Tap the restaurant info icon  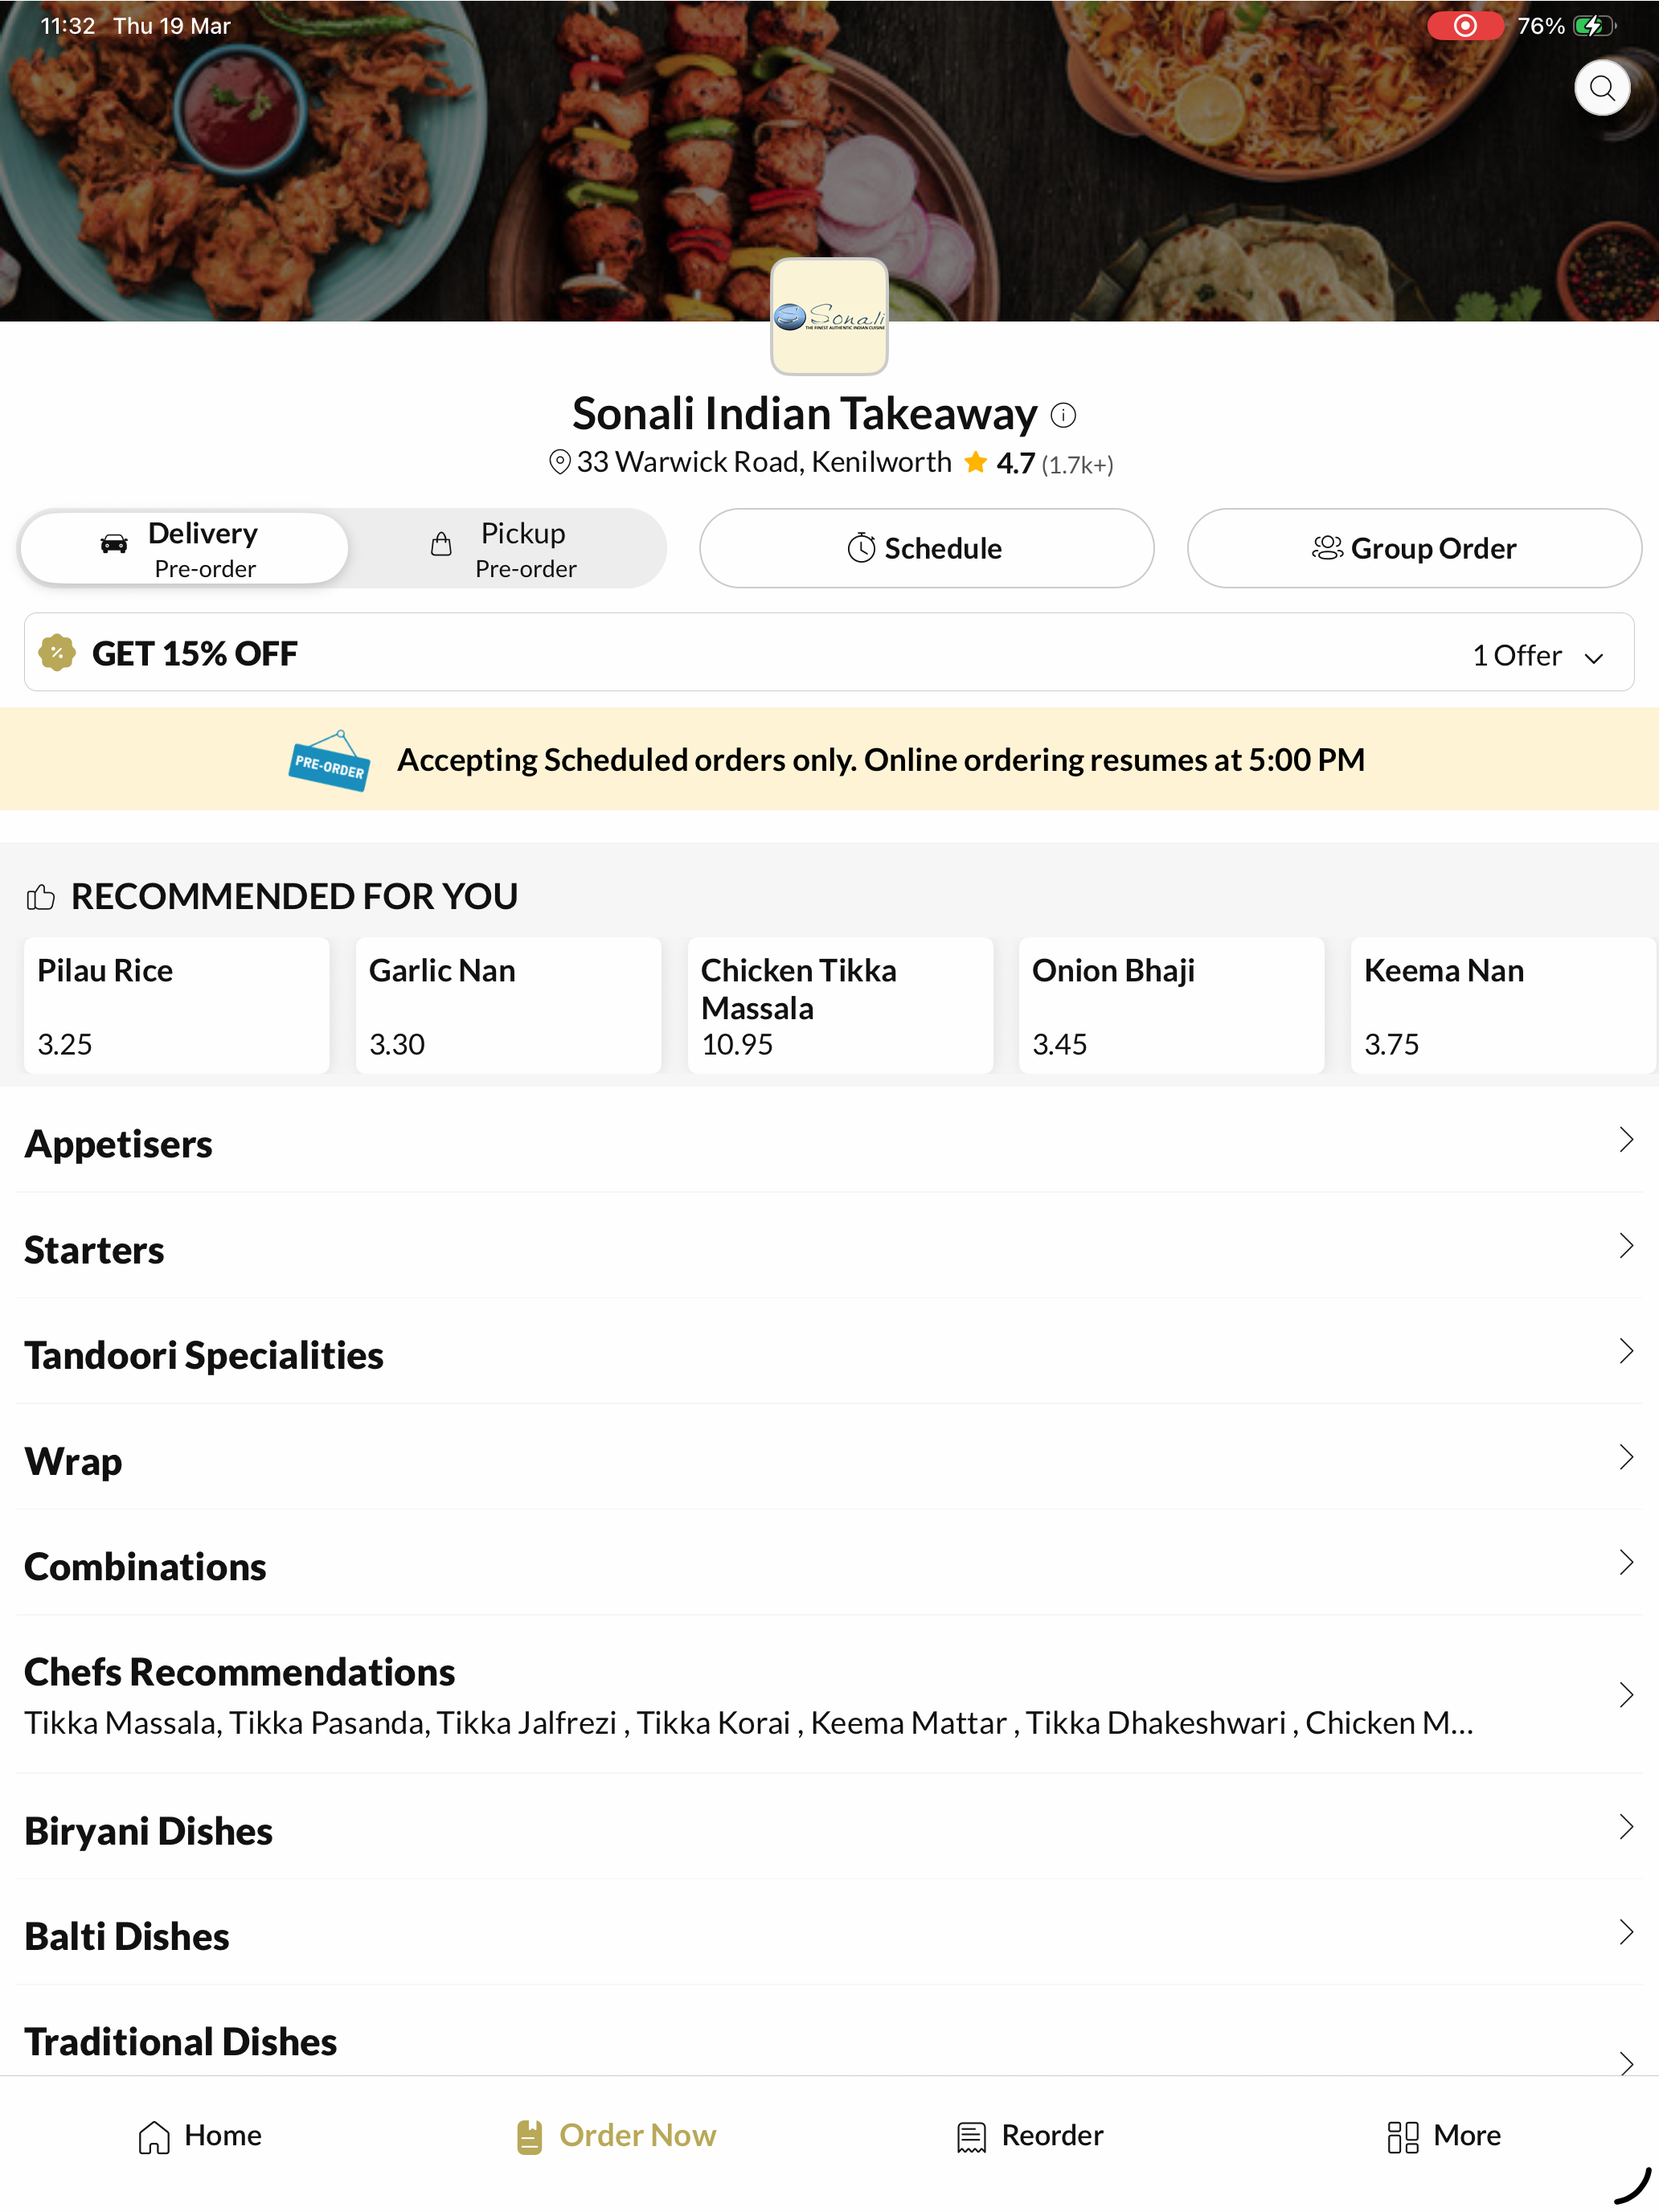(1063, 414)
